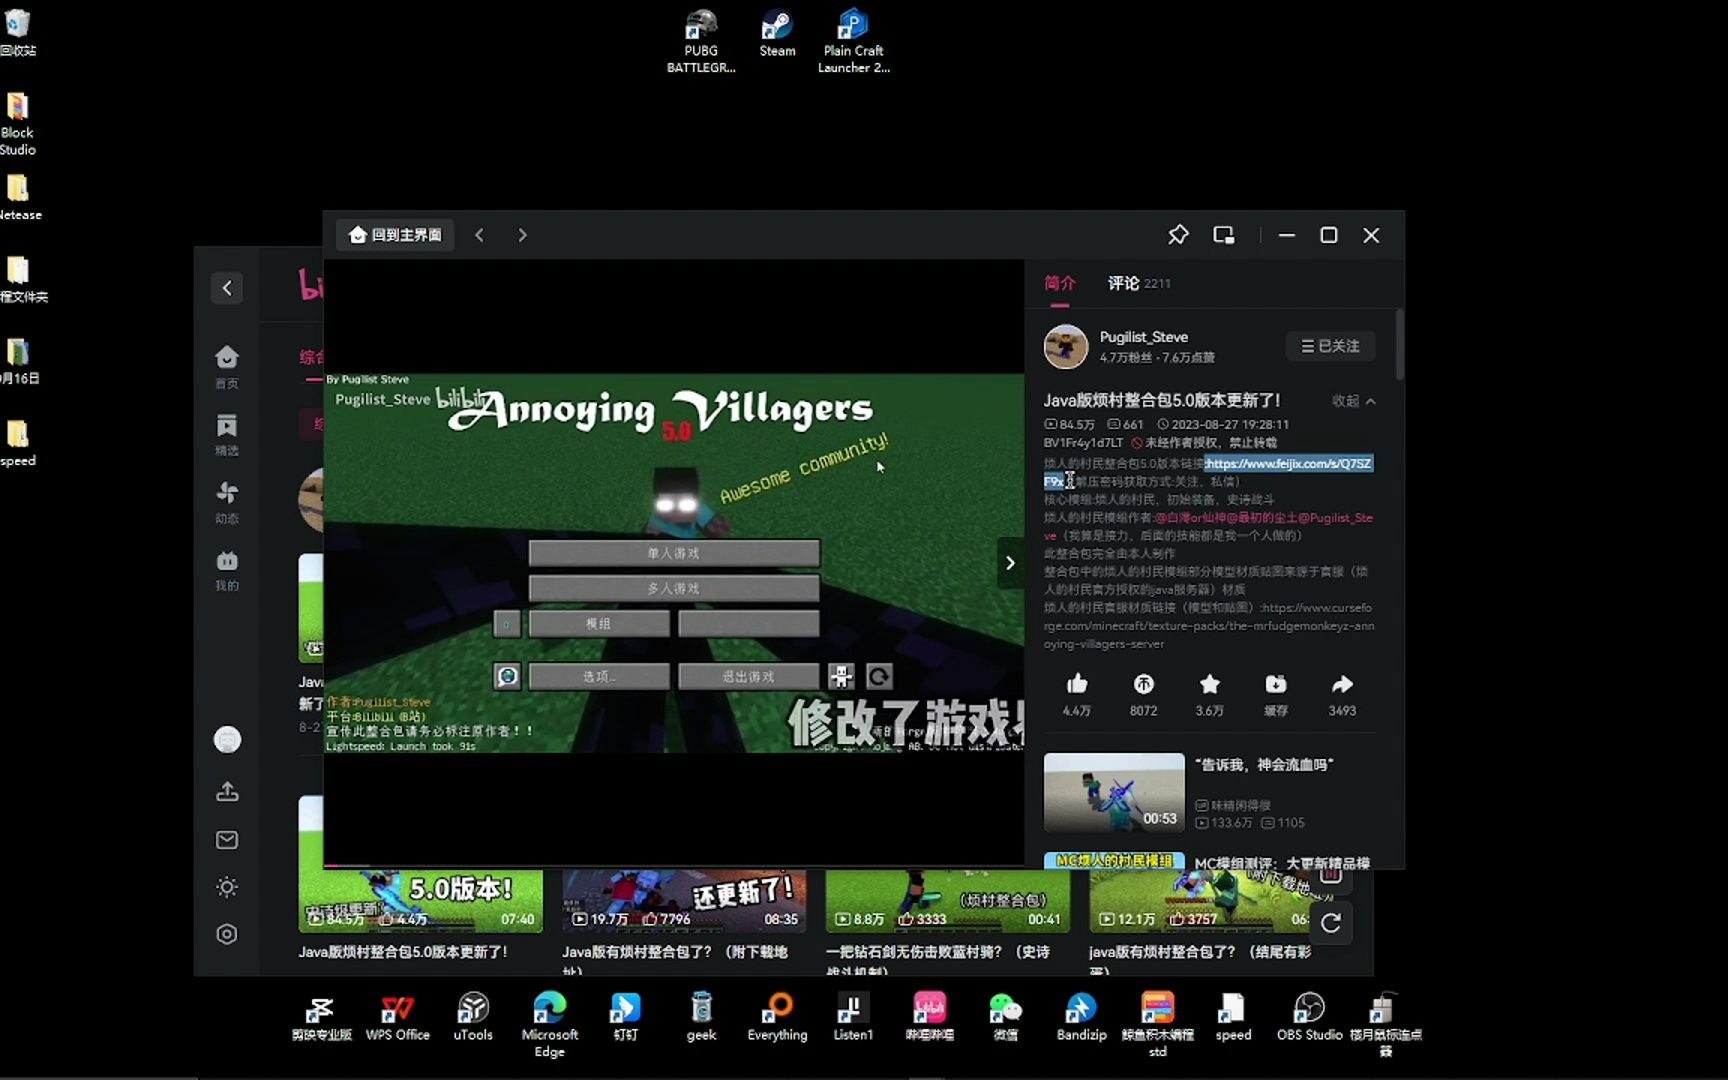Save the video using the 缓存 icon
This screenshot has width=1728, height=1080.
tap(1276, 684)
